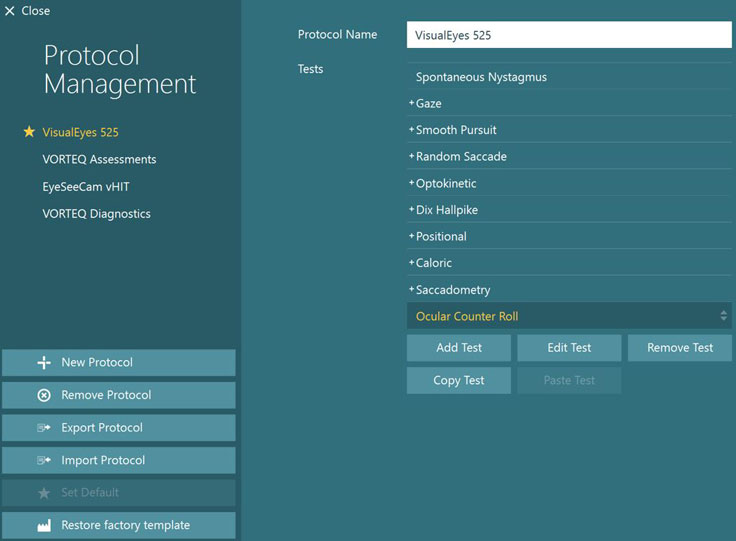Click the Paste Test button
Screen dimensions: 736x541
tap(569, 380)
